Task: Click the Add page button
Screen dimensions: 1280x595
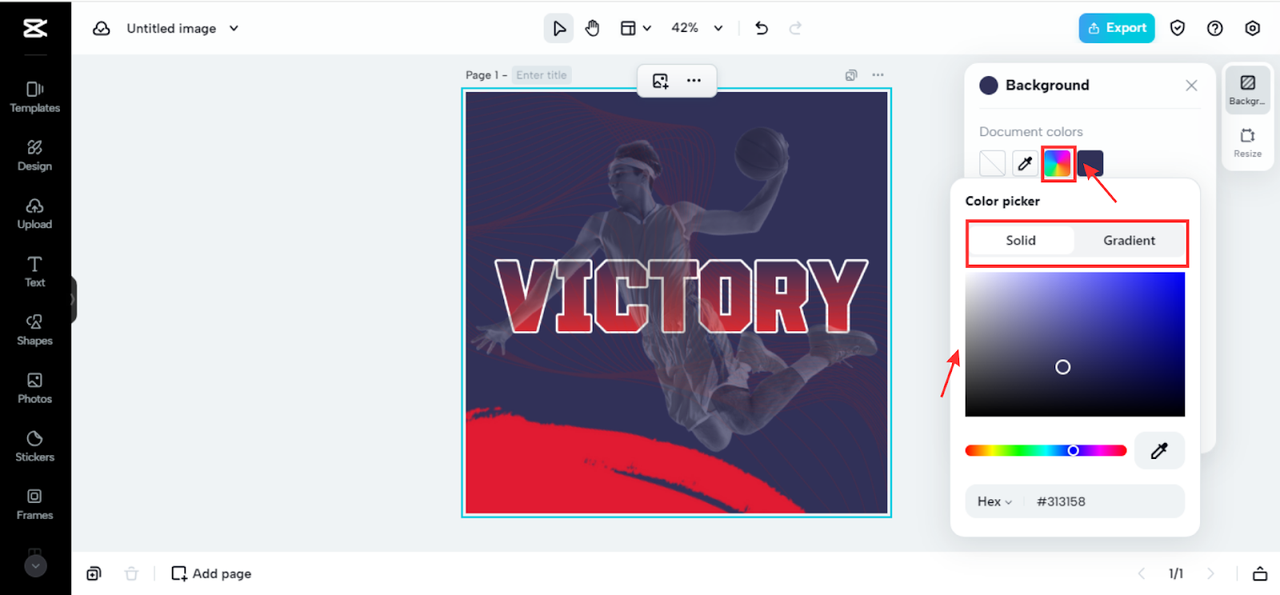Action: click(211, 574)
